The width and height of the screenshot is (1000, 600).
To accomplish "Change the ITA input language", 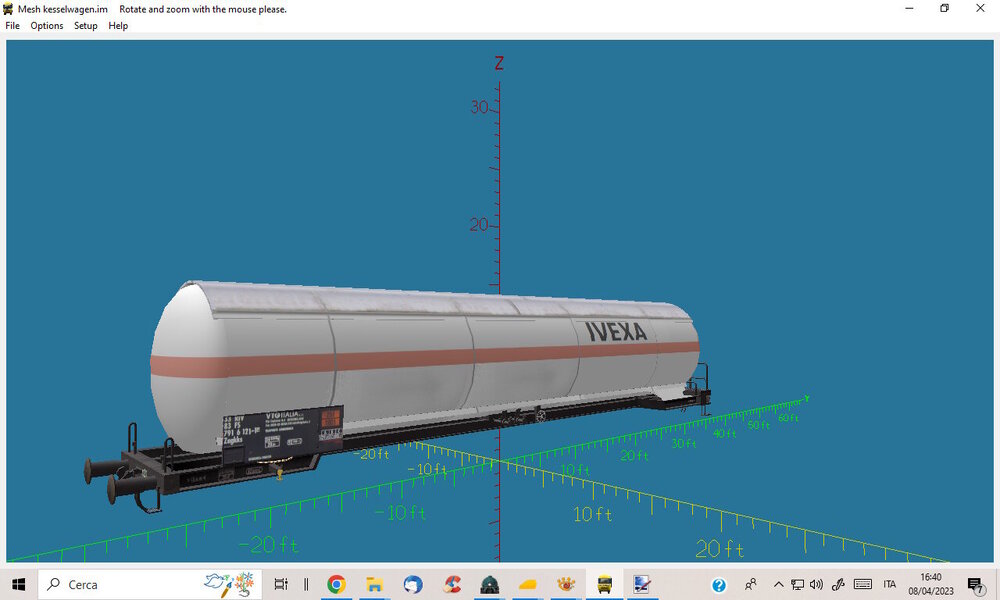I will pos(890,584).
